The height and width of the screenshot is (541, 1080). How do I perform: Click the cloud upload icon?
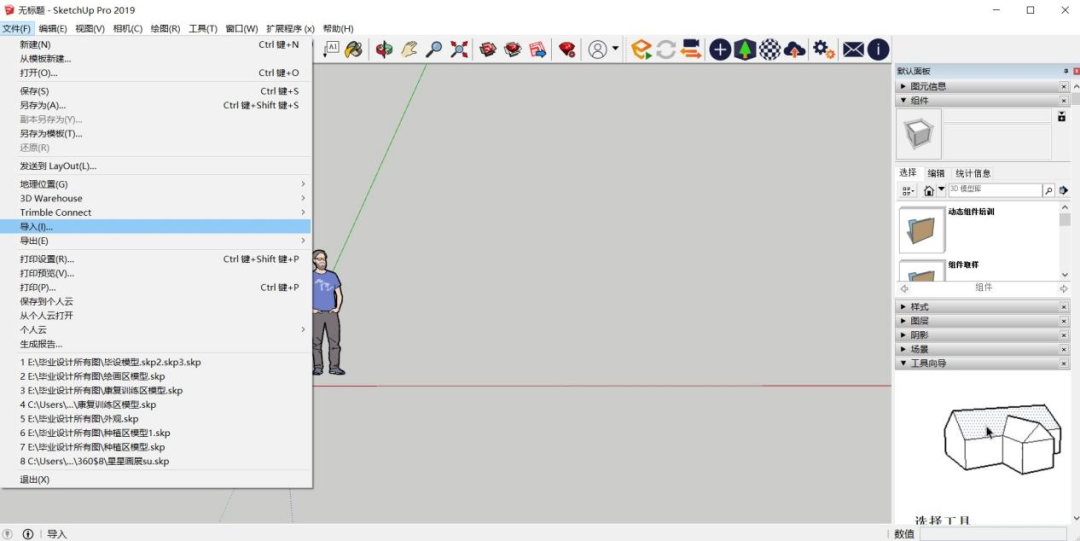pos(795,49)
